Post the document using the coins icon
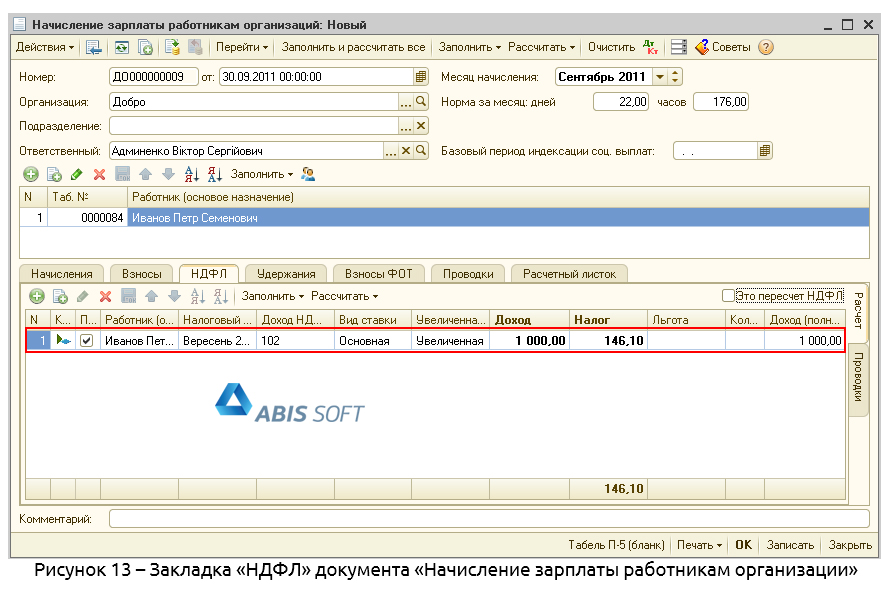This screenshot has width=884, height=596. pos(173,47)
